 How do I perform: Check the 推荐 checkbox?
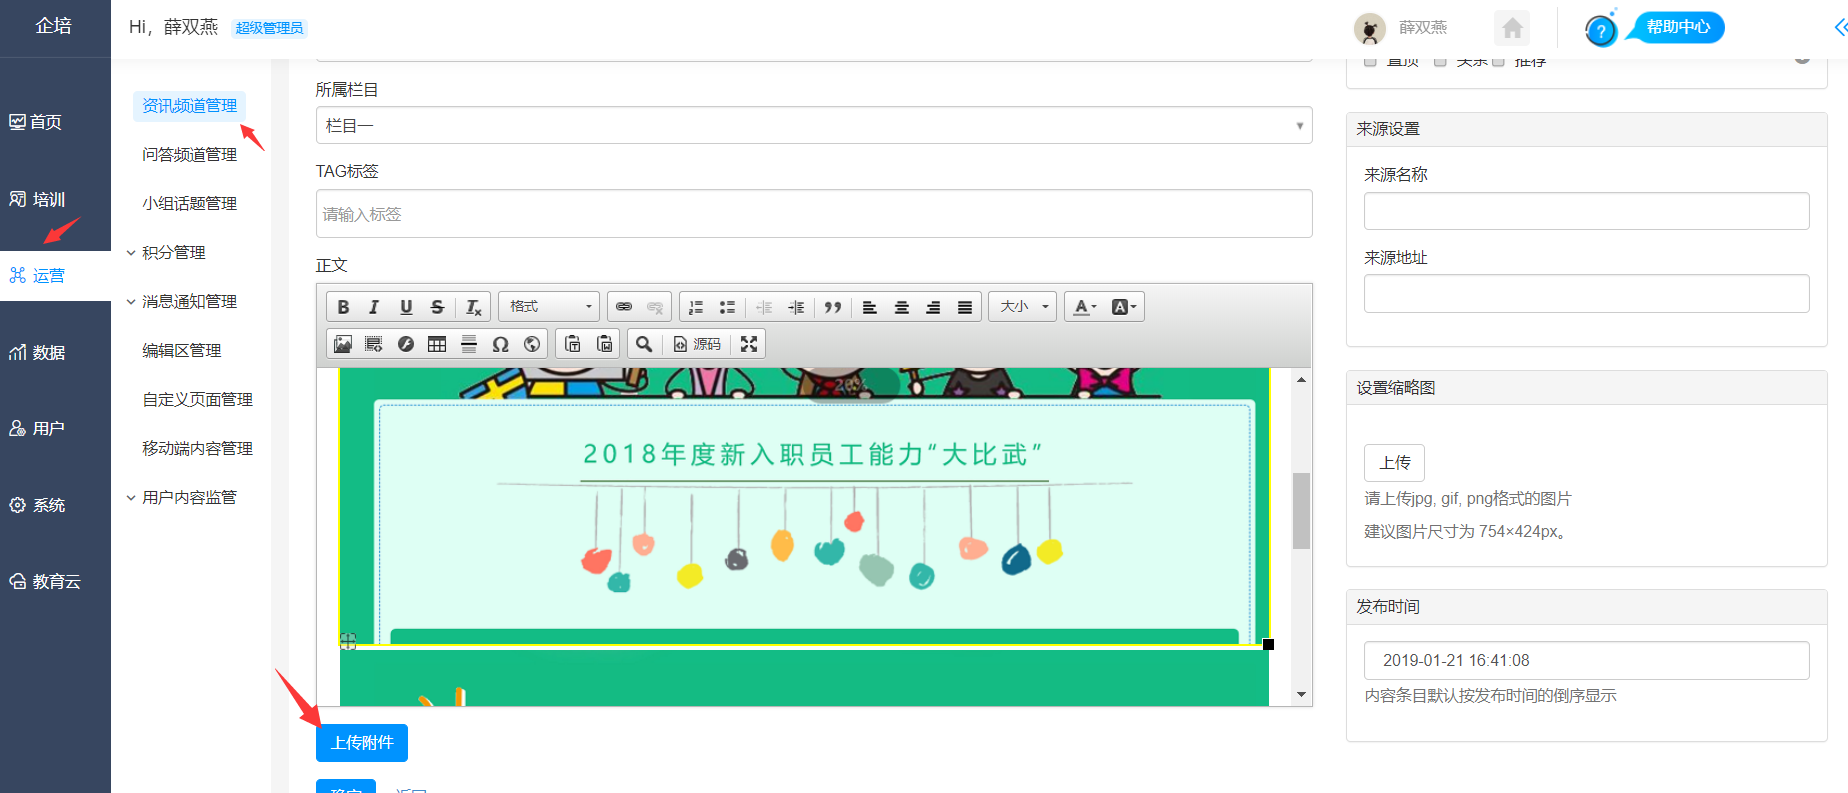[1498, 62]
